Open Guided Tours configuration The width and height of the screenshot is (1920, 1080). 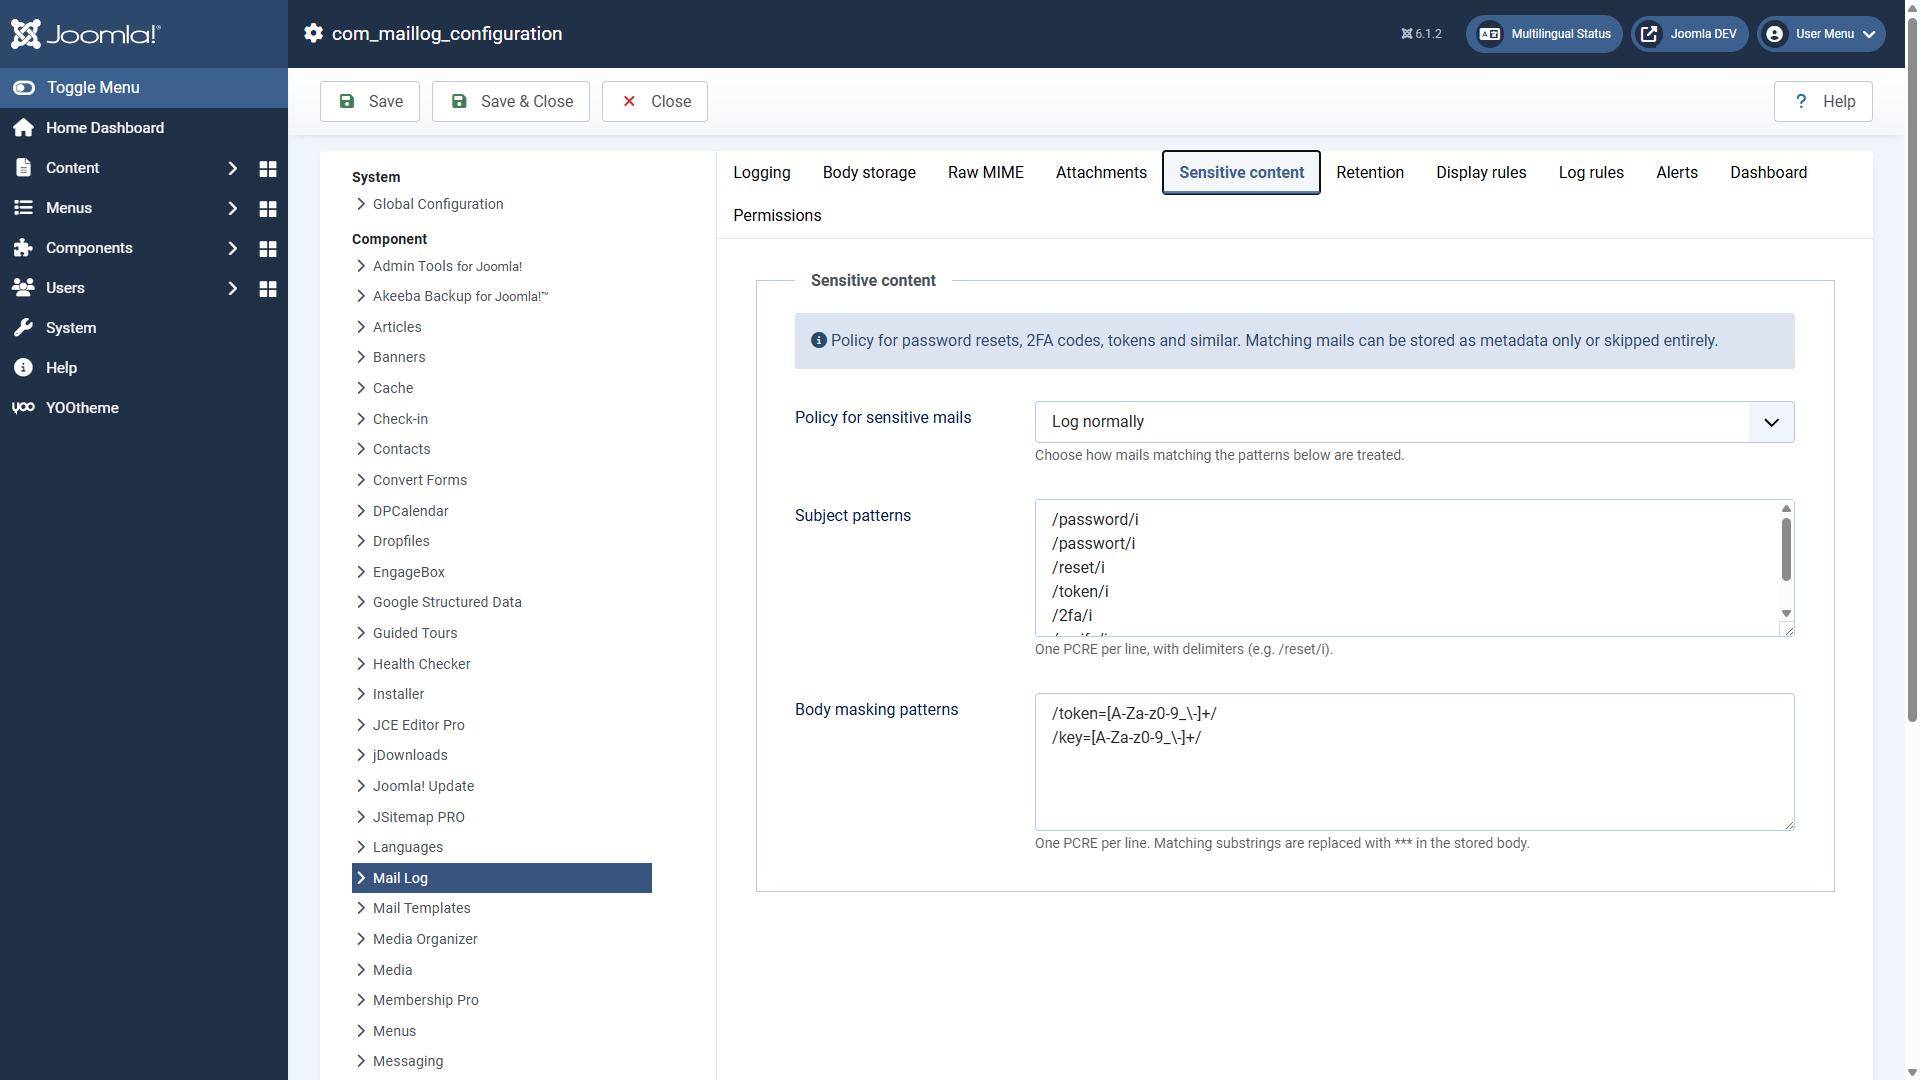[x=415, y=633]
